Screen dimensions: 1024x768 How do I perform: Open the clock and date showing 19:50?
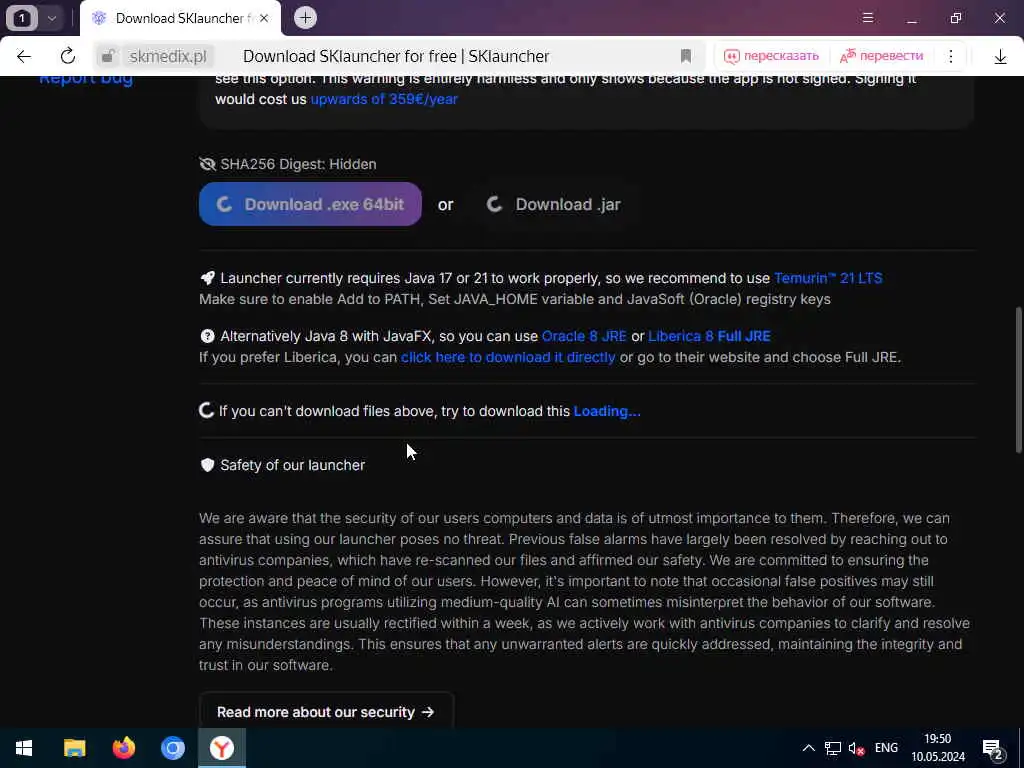tap(938, 748)
